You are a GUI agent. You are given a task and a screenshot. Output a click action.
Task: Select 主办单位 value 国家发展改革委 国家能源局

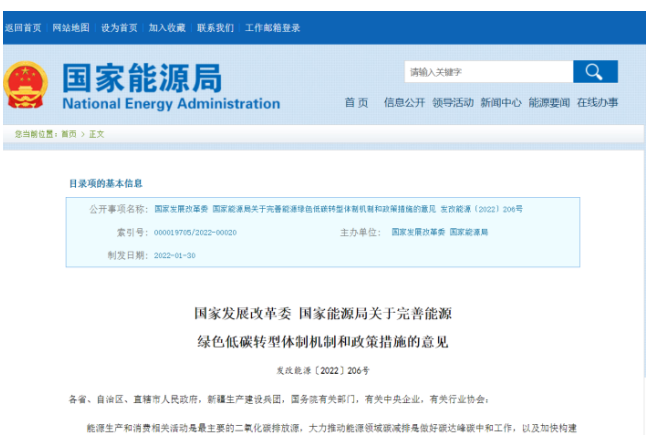click(x=440, y=232)
